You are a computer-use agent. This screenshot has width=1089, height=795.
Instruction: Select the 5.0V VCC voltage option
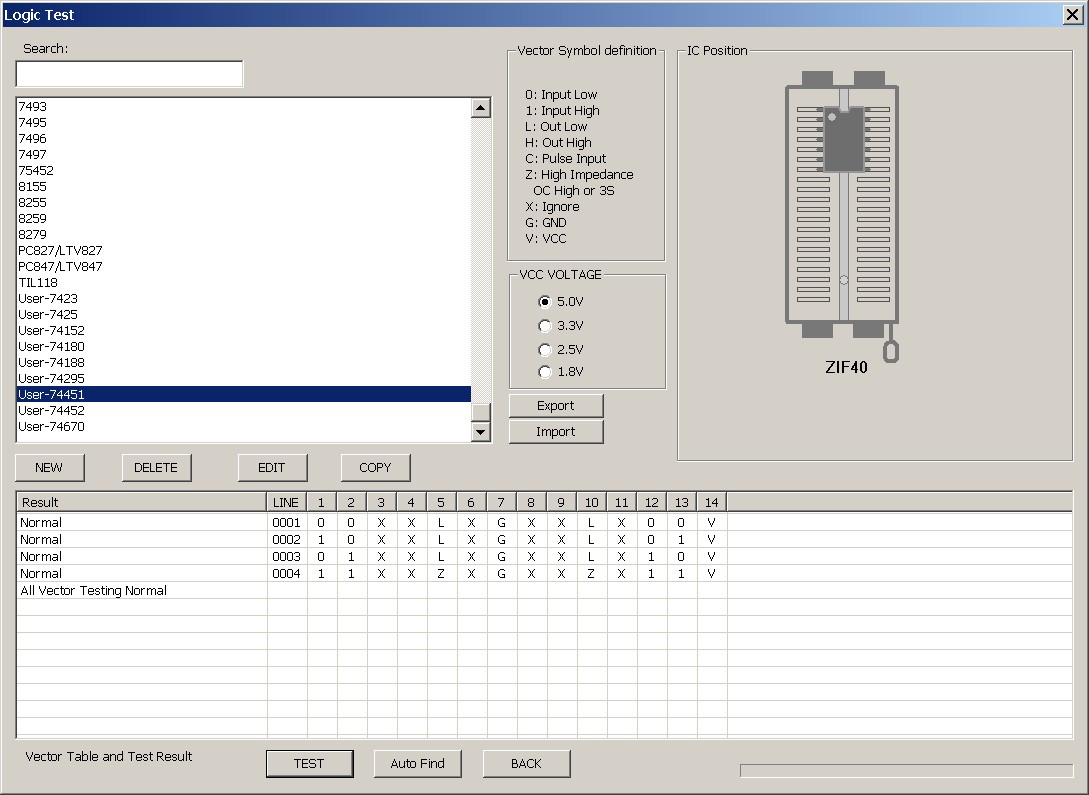coord(545,302)
